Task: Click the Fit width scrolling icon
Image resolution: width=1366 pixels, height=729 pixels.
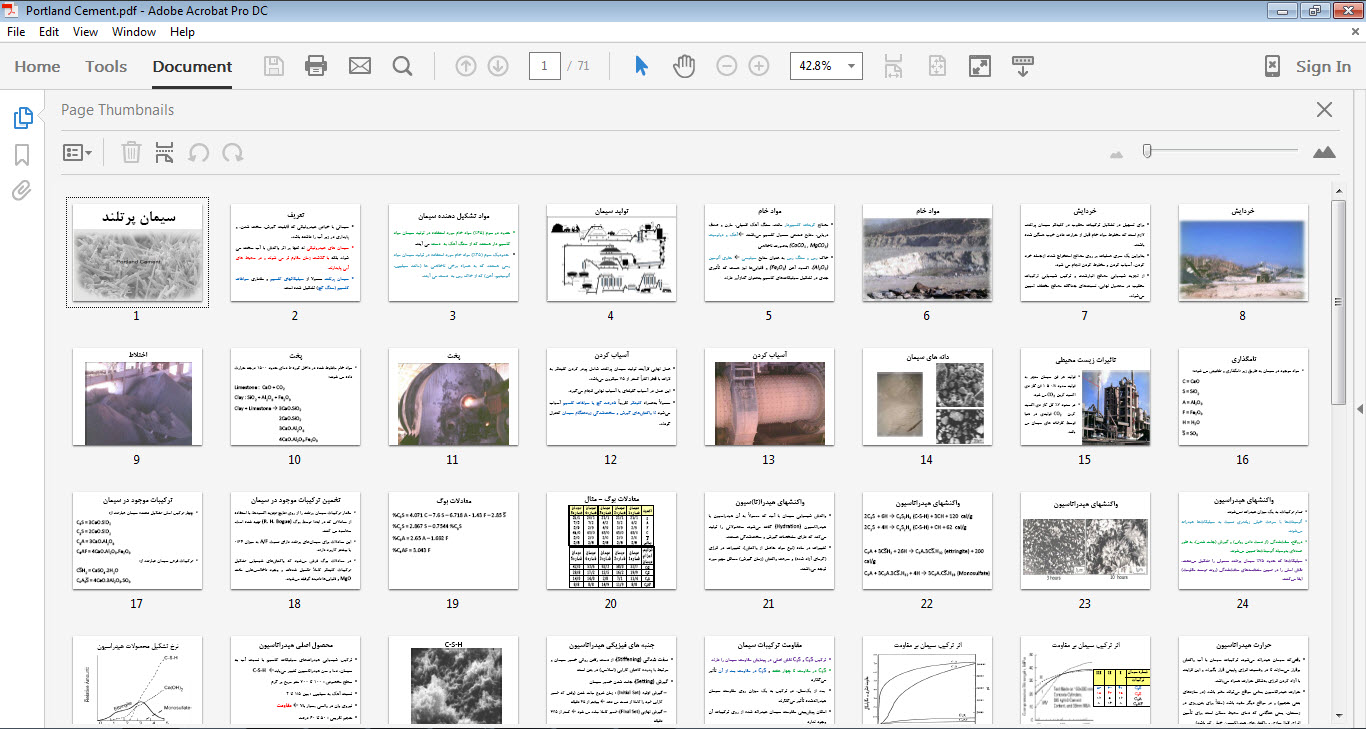Action: pos(894,66)
